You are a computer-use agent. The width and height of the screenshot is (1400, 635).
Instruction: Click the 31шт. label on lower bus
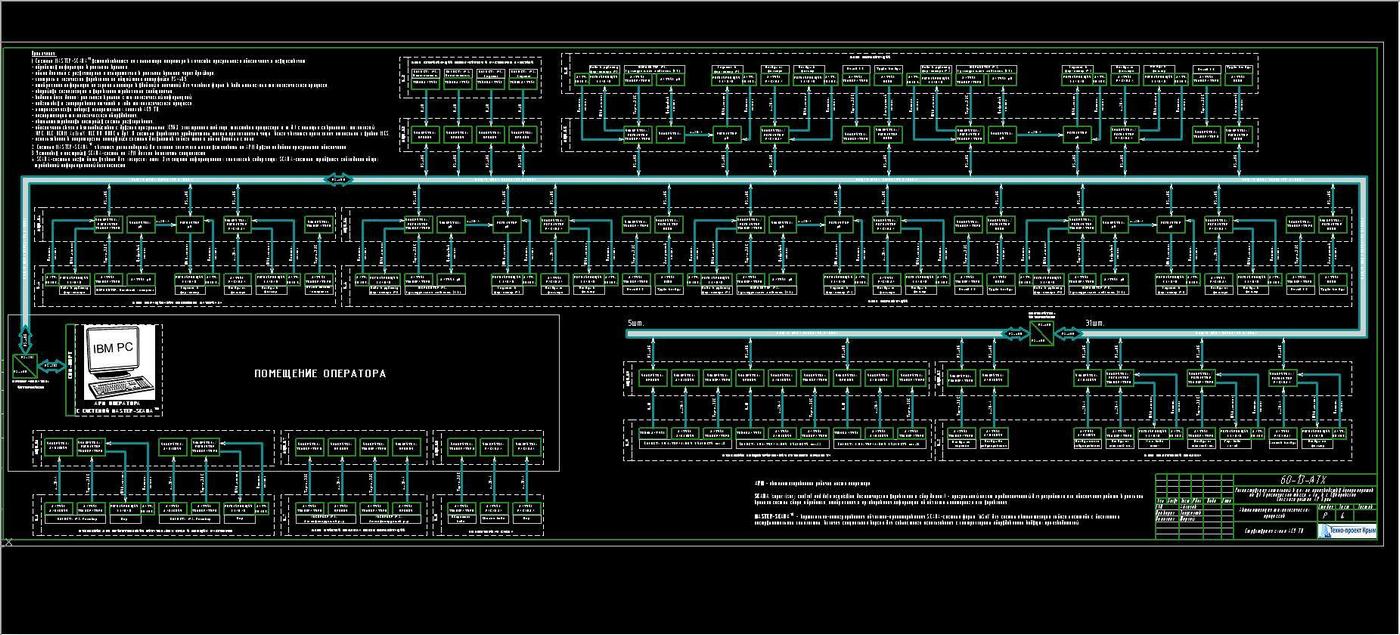tap(1095, 323)
